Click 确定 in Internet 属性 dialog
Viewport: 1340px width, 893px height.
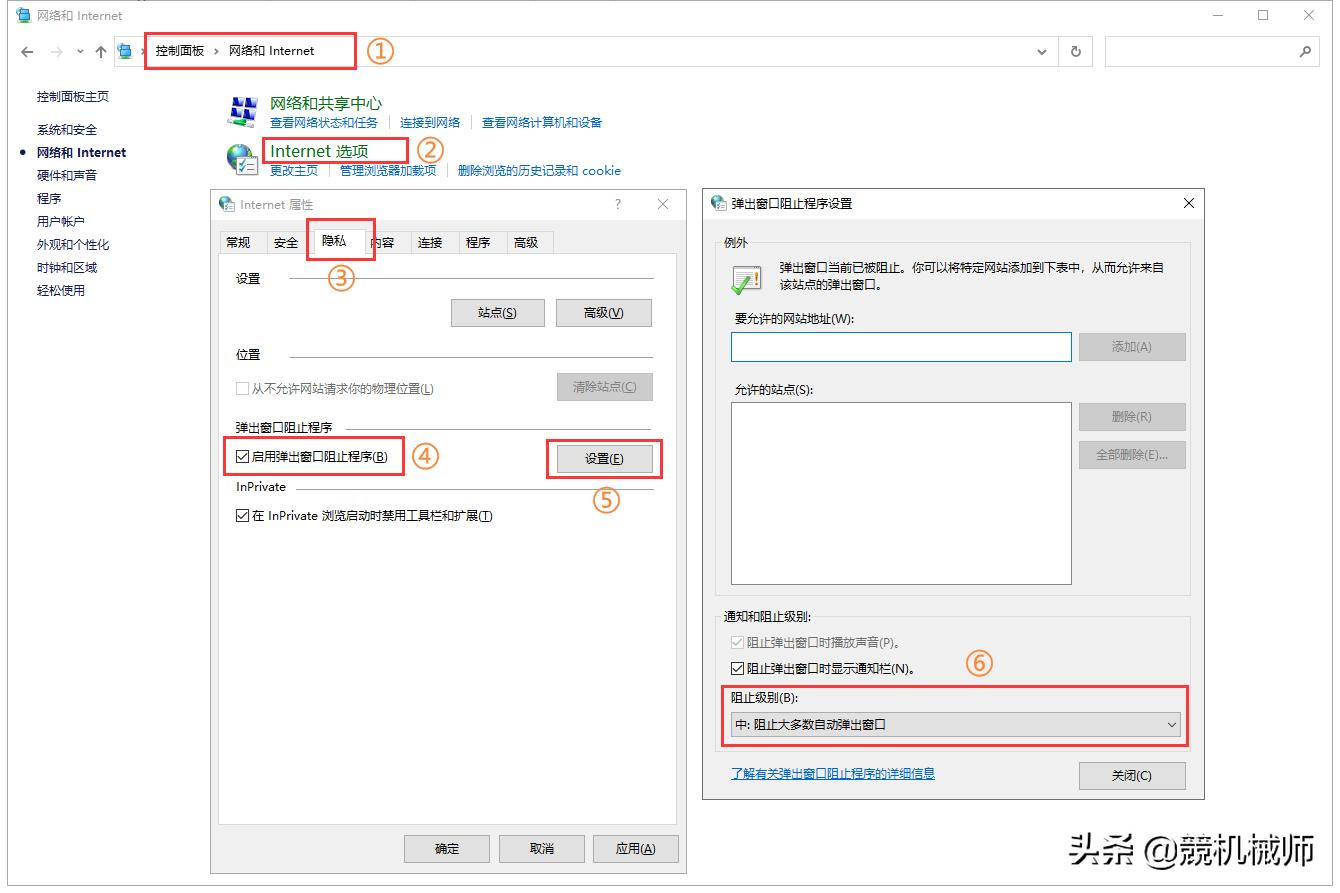coord(447,848)
